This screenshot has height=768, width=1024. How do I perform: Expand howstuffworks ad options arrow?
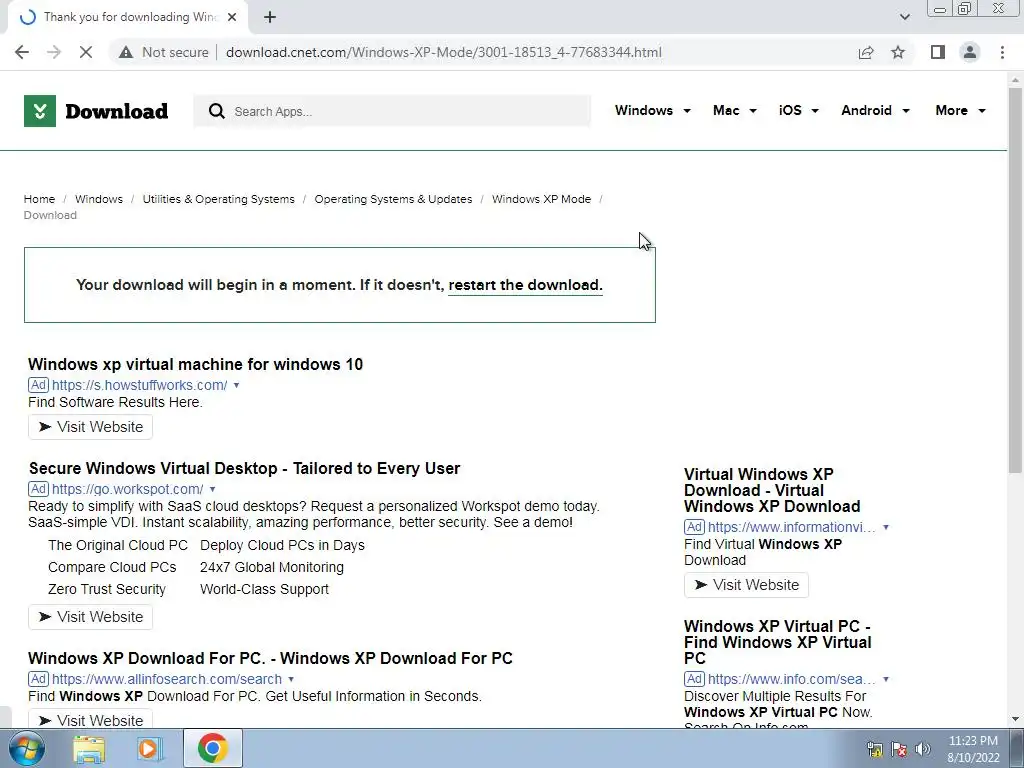click(236, 385)
